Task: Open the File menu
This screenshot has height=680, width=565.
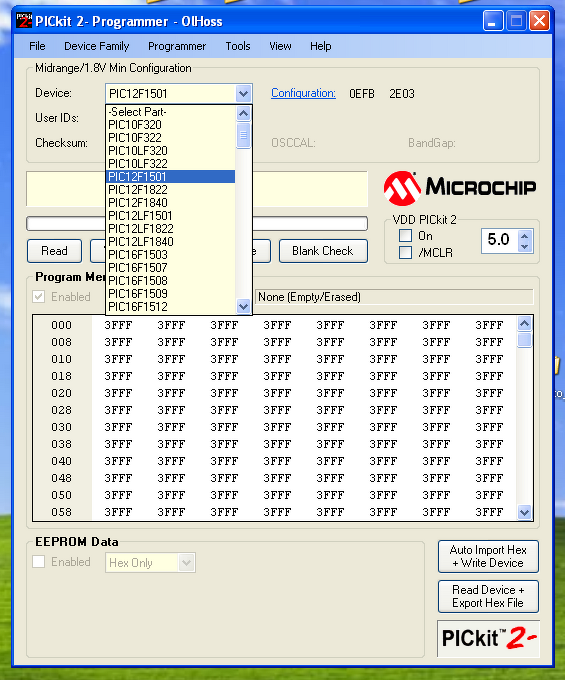Action: click(x=37, y=46)
